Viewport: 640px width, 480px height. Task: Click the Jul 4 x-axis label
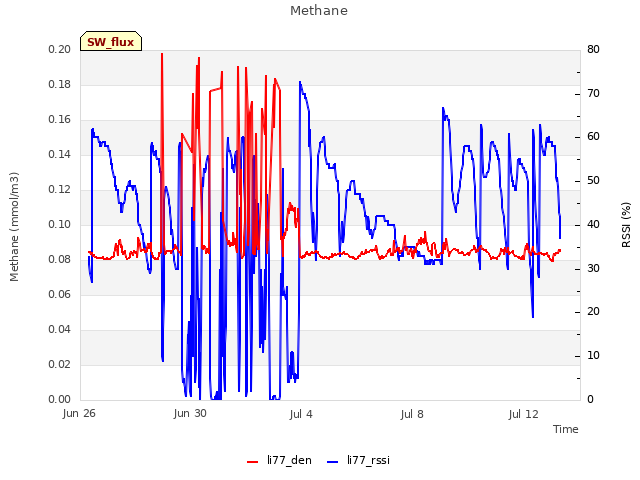pyautogui.click(x=301, y=414)
